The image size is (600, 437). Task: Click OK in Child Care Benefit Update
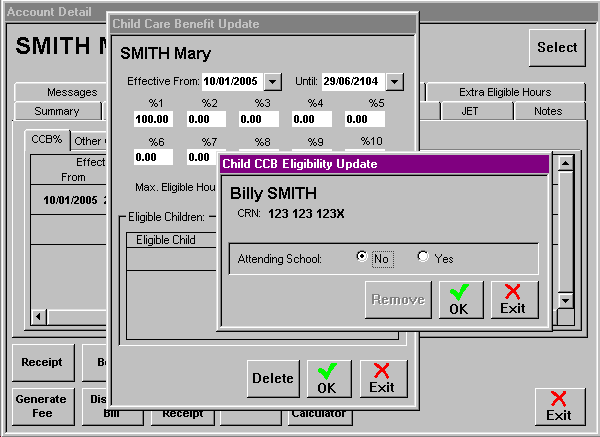(329, 378)
